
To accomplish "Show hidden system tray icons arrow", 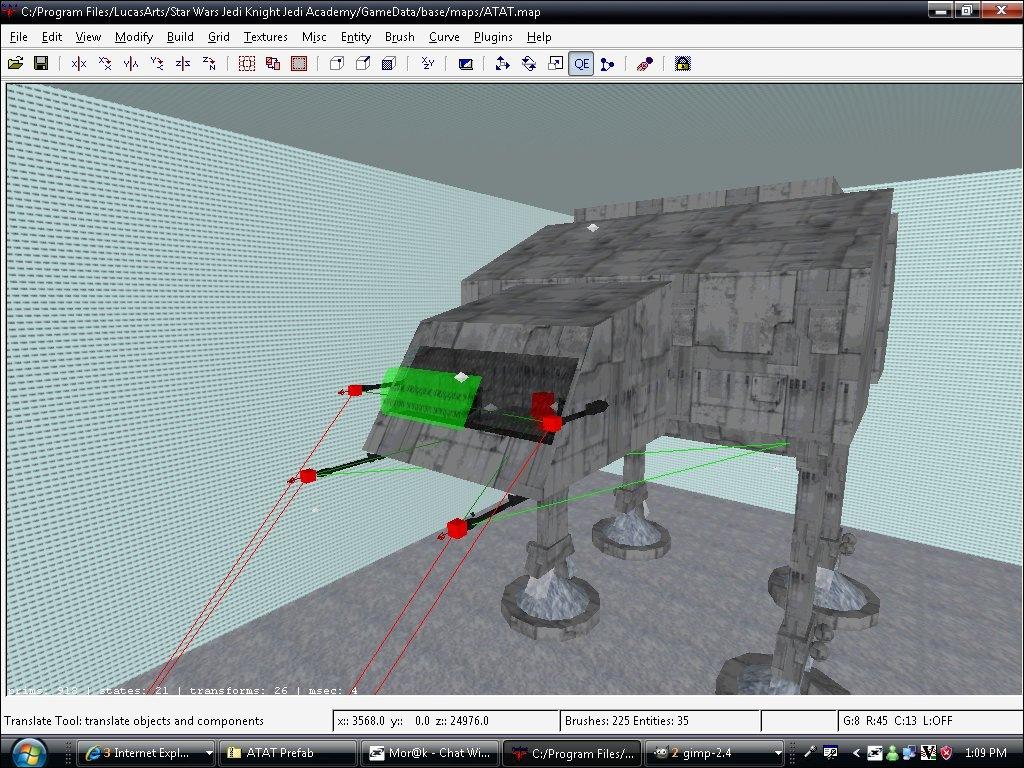I will (857, 753).
